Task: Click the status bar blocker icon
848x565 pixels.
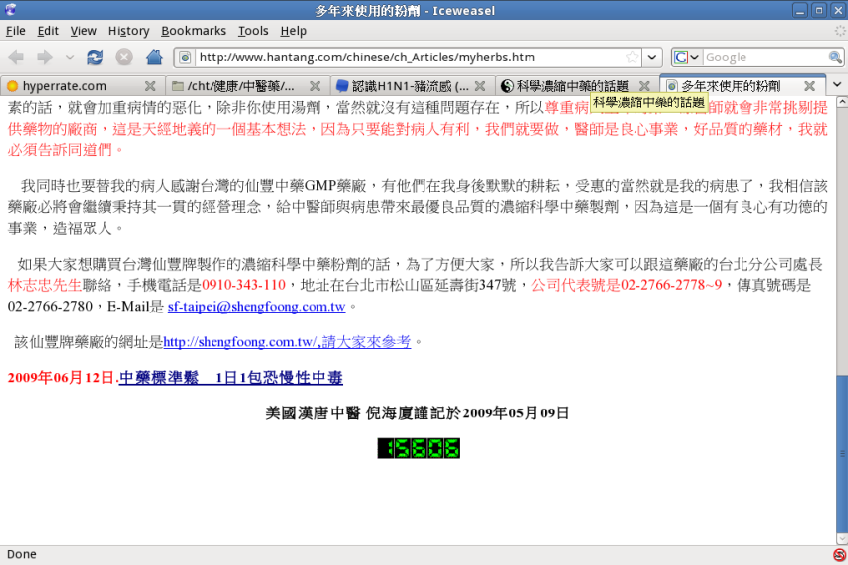Action: [838, 554]
